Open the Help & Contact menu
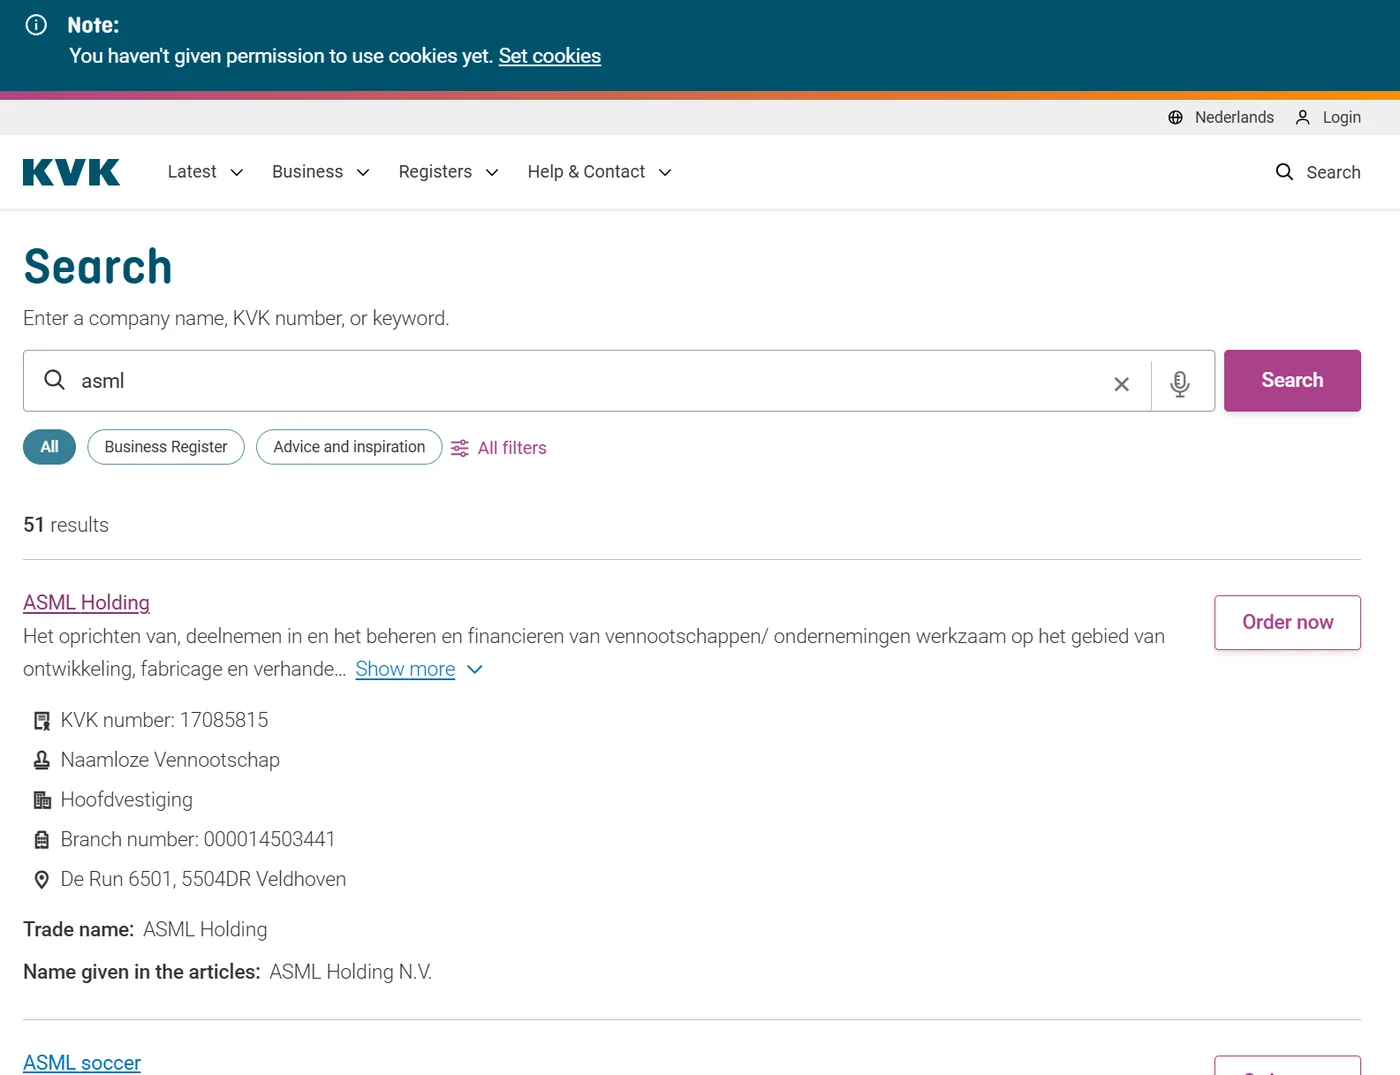The width and height of the screenshot is (1400, 1075). pyautogui.click(x=586, y=172)
